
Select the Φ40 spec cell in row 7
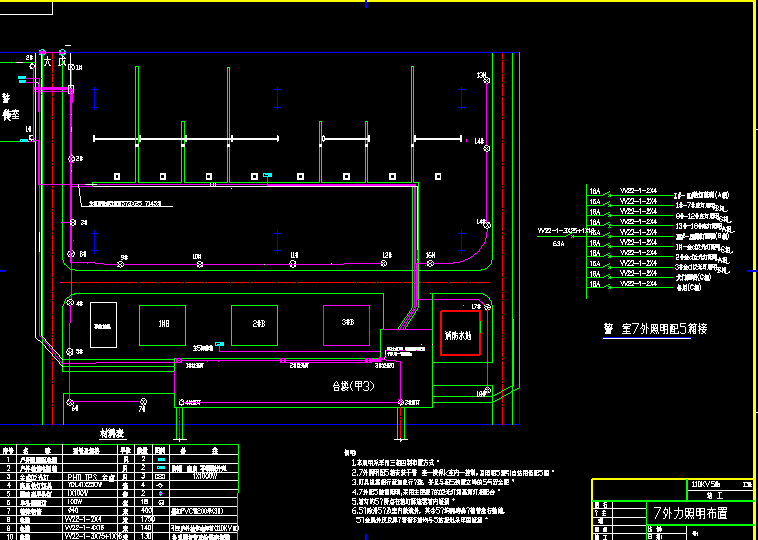[74, 510]
